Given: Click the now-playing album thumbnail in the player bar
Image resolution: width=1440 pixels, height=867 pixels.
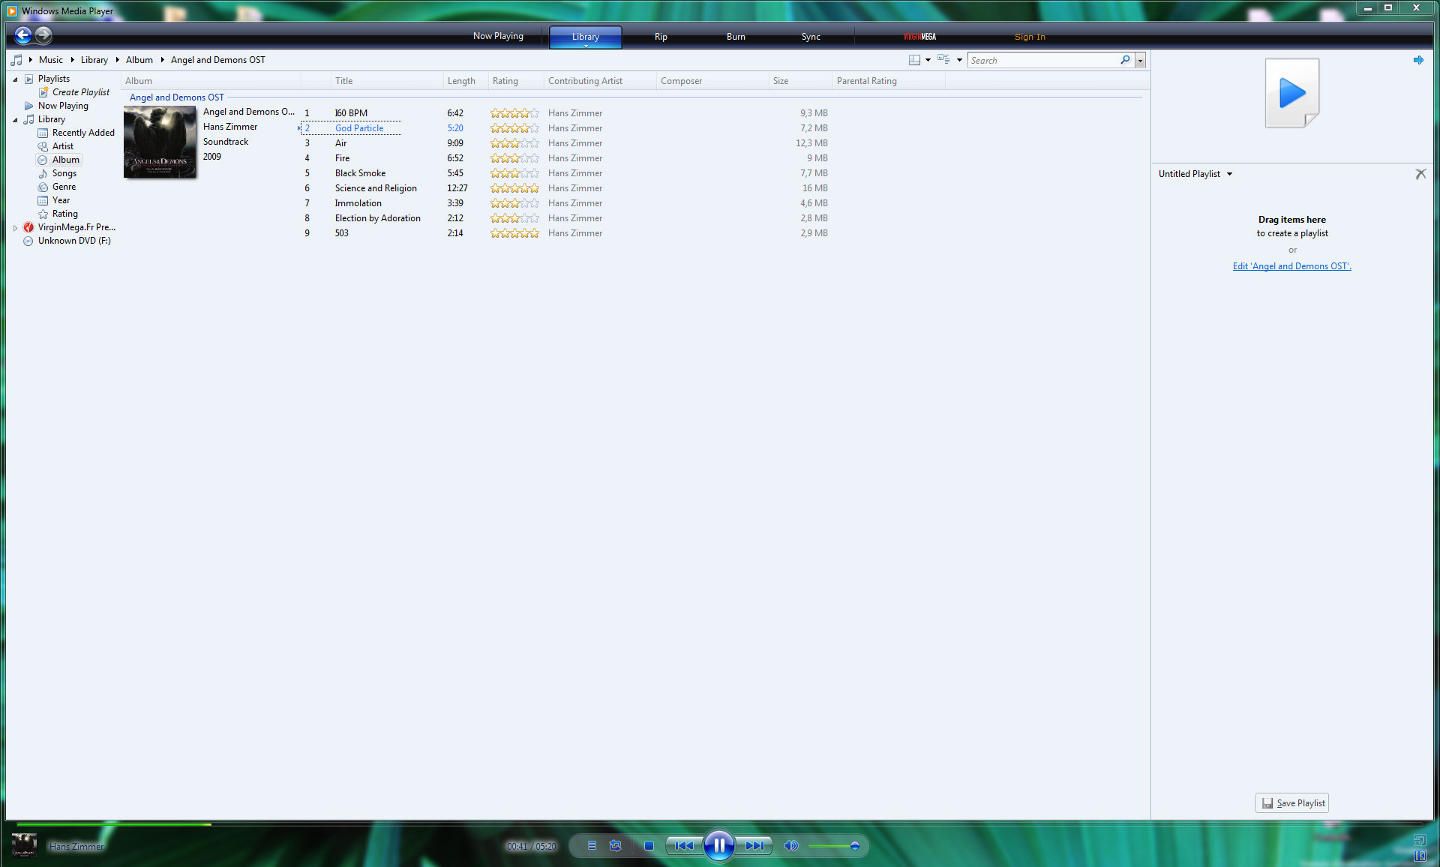Looking at the screenshot, I should [24, 845].
